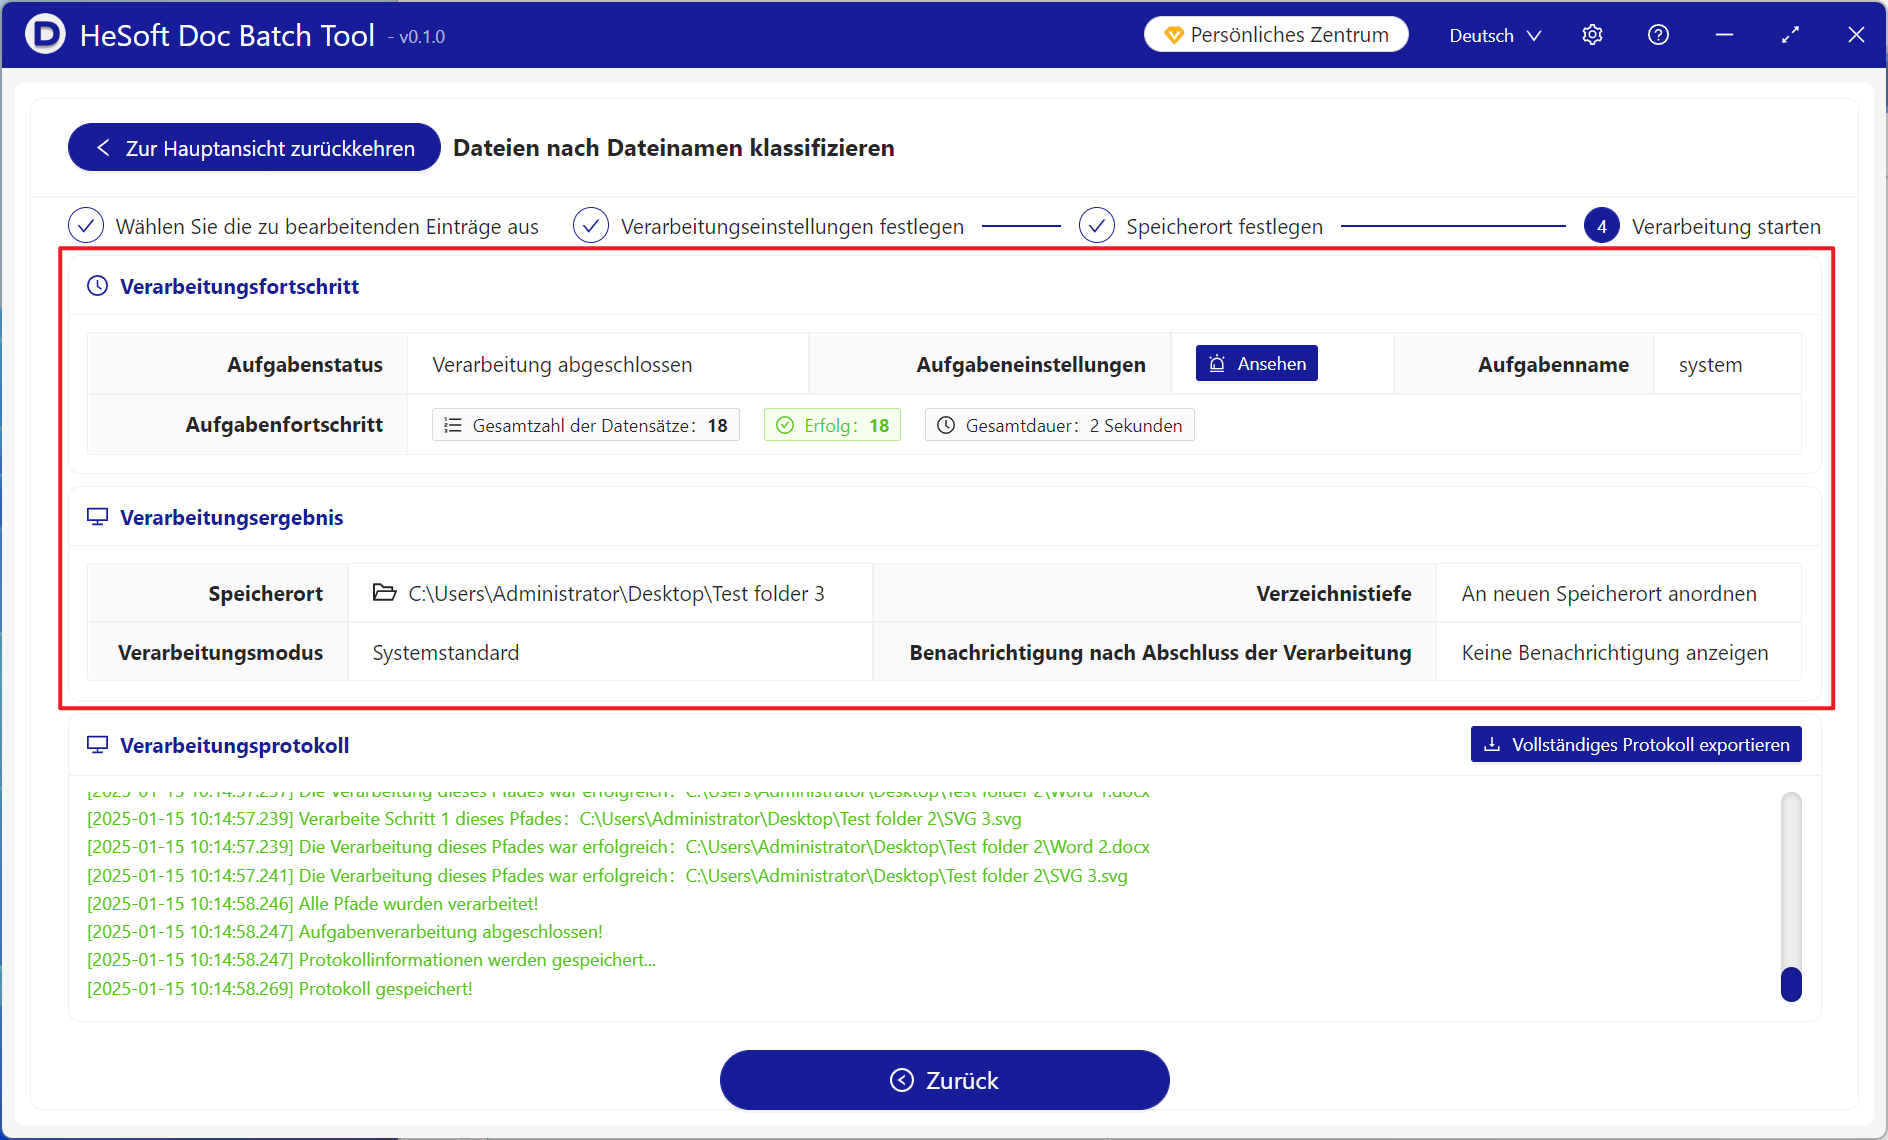This screenshot has width=1888, height=1140.
Task: Click log line Protokollinformationen werden gespeichert...
Action: tap(372, 959)
